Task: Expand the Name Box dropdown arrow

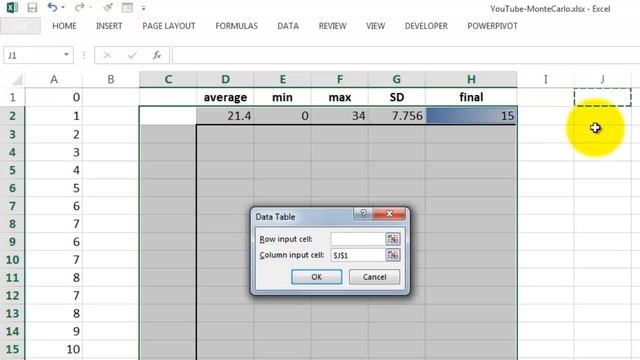Action: [x=66, y=55]
